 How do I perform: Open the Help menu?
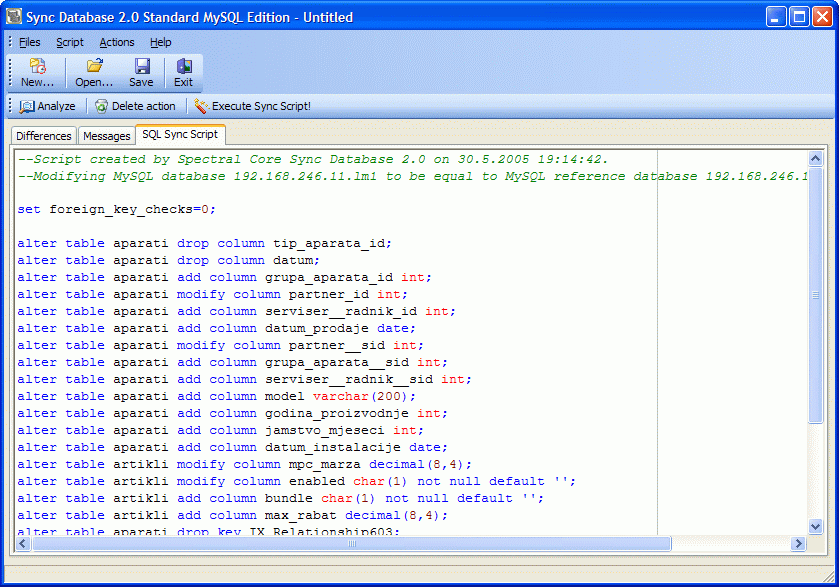161,42
